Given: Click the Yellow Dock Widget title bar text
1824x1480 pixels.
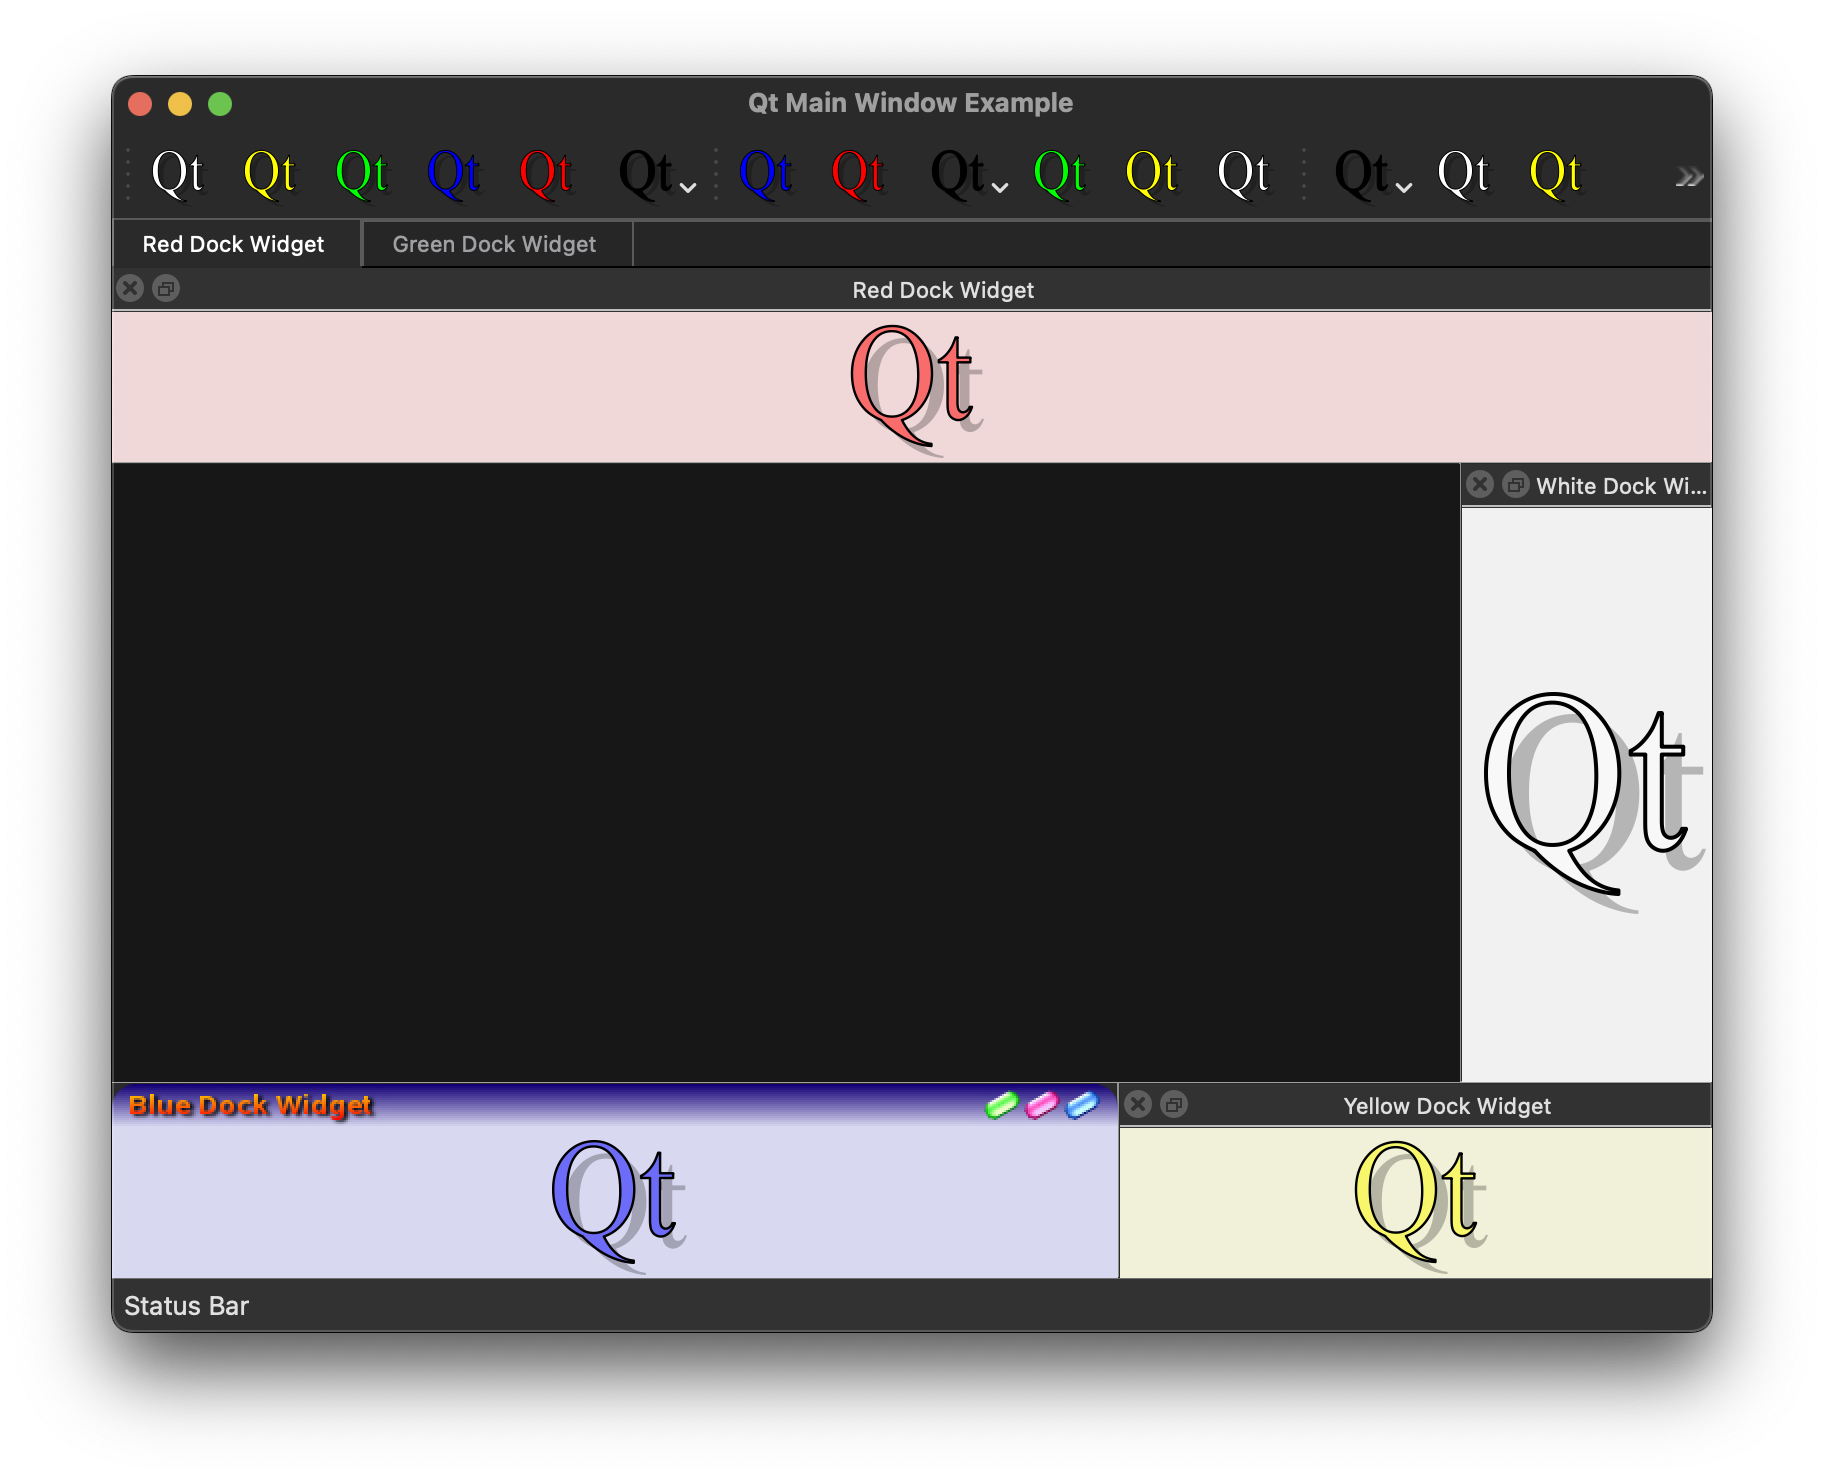Looking at the screenshot, I should pos(1447,1106).
